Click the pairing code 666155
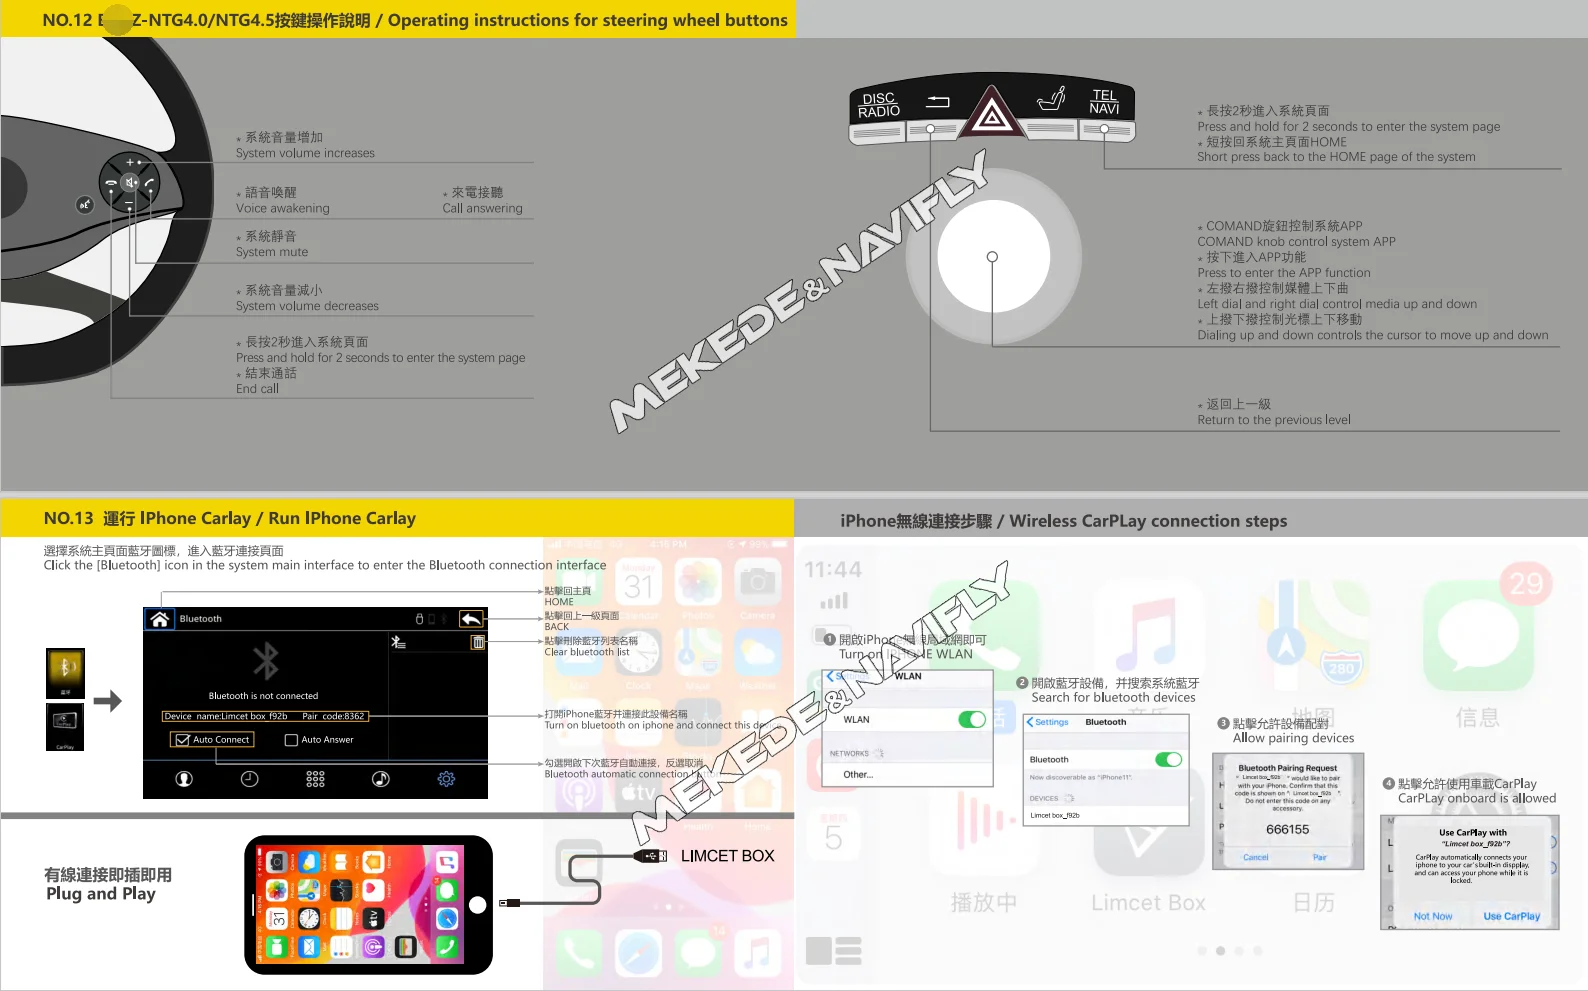 (x=1288, y=830)
